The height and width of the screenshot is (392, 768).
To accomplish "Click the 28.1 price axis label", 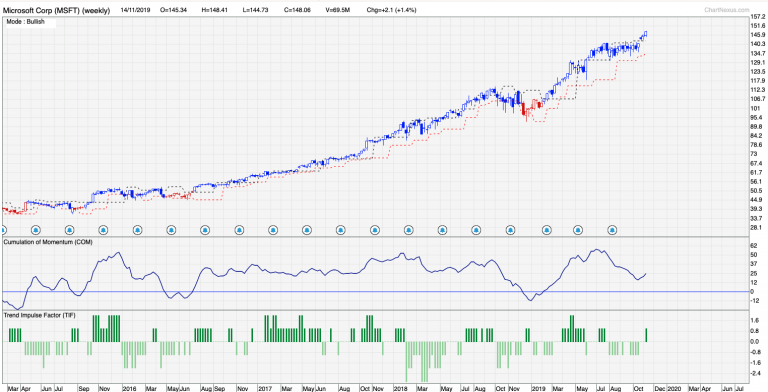I will pos(756,227).
